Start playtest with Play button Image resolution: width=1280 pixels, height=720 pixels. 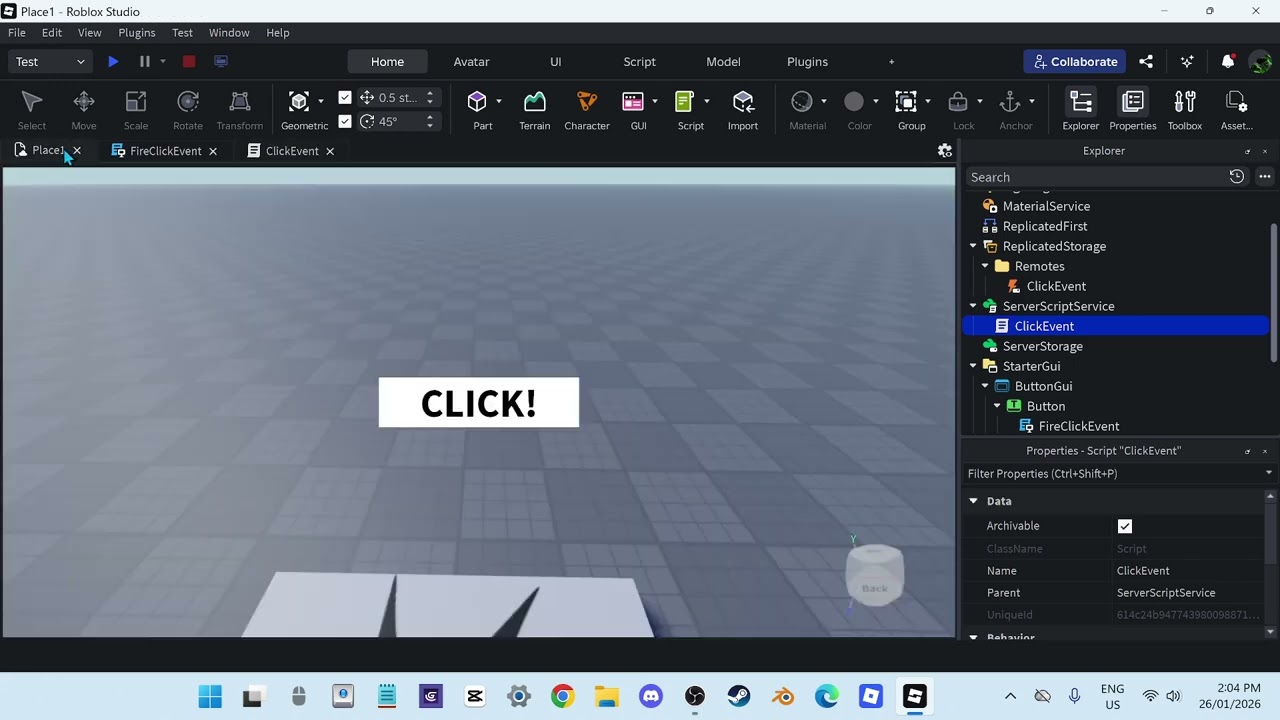coord(113,62)
